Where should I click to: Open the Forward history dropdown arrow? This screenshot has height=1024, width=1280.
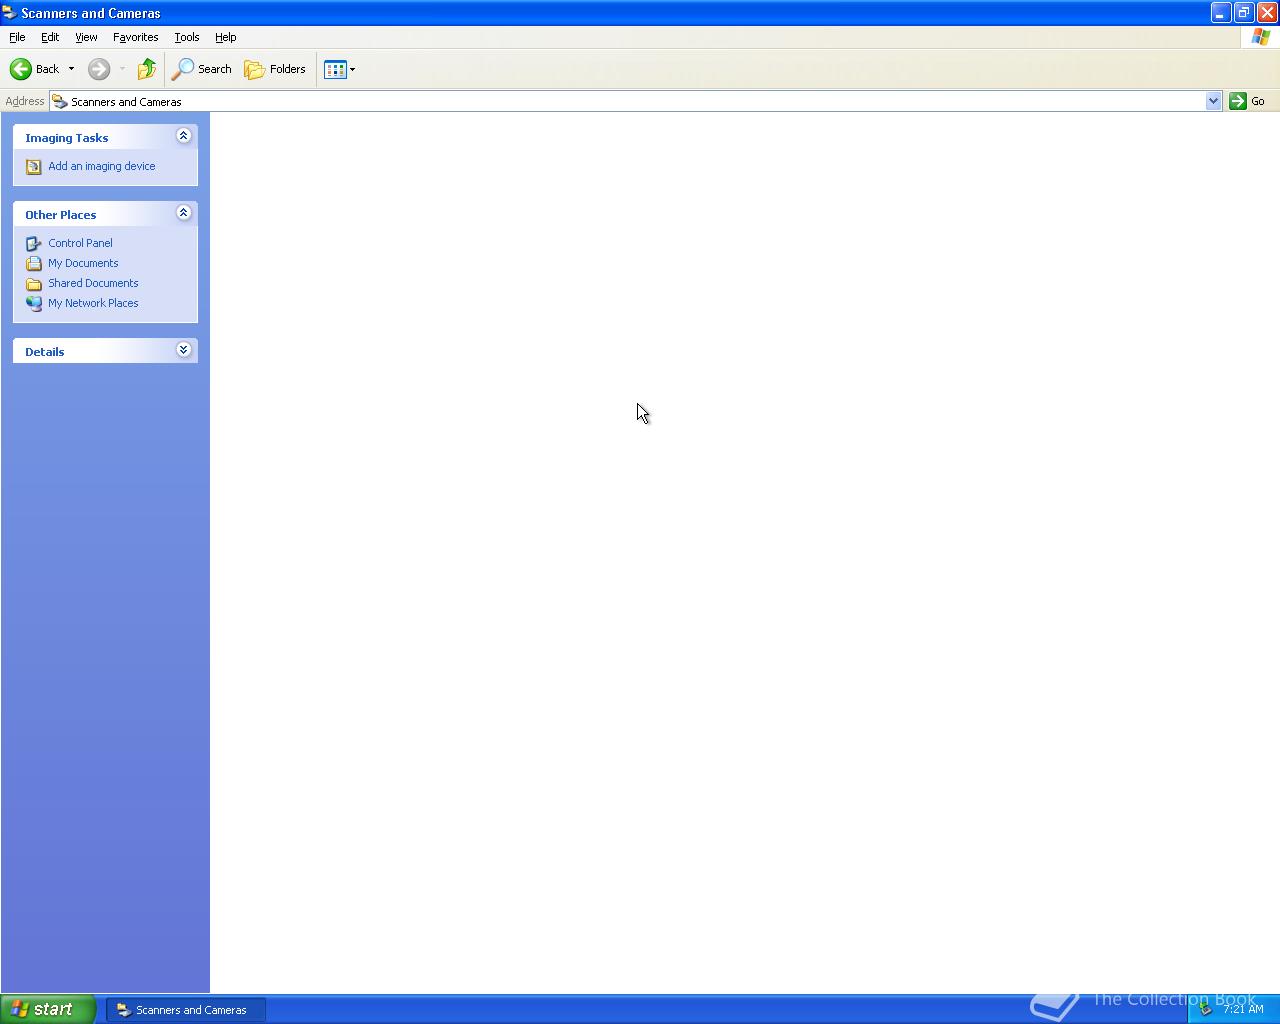[122, 69]
